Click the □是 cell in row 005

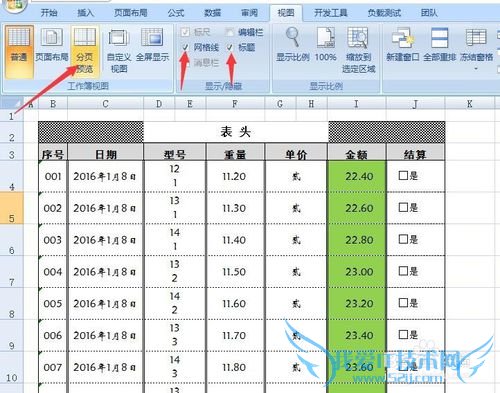point(415,304)
